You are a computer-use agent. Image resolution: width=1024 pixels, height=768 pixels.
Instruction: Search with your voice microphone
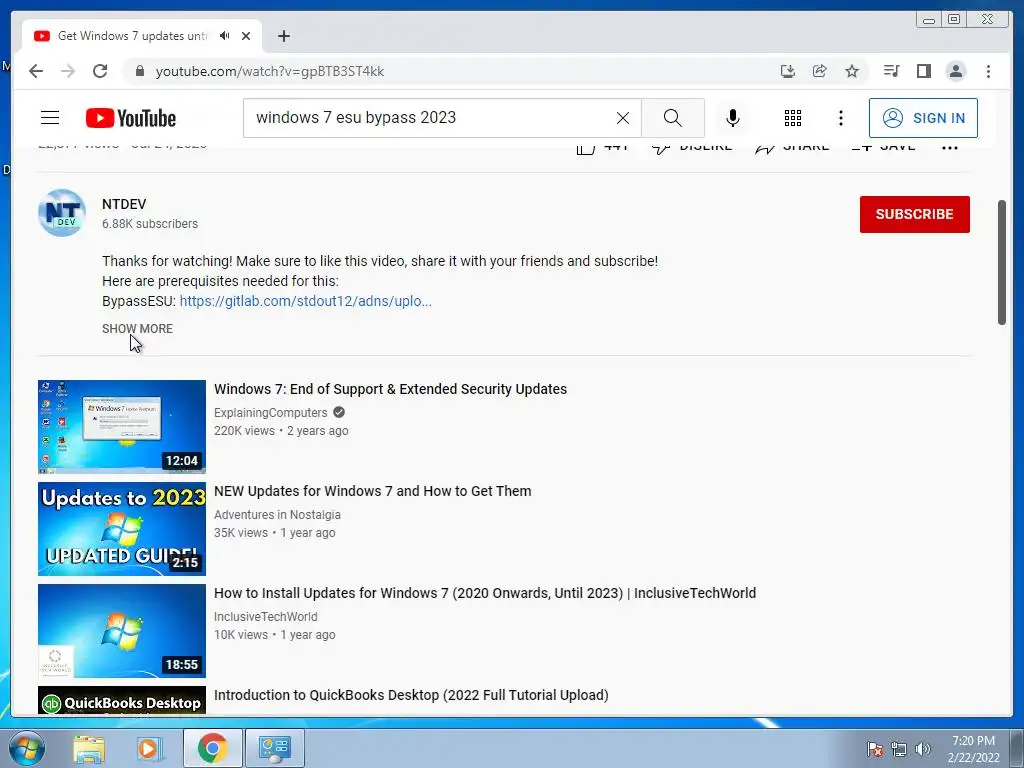pos(733,118)
